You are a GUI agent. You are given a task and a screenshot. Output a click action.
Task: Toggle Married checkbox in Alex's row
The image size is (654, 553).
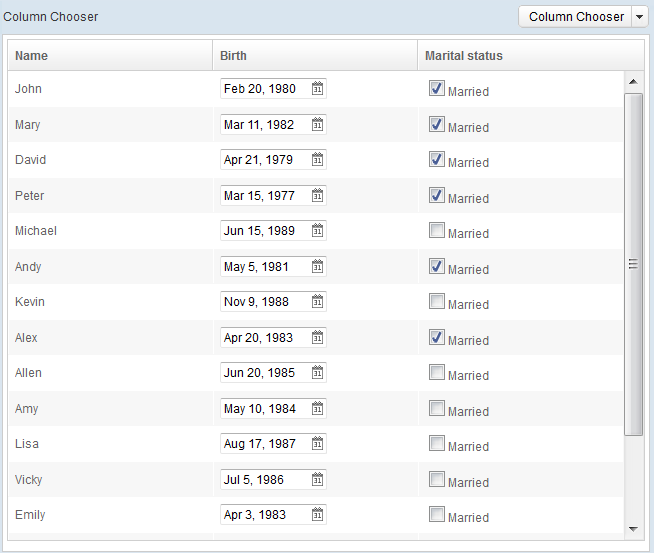point(437,337)
